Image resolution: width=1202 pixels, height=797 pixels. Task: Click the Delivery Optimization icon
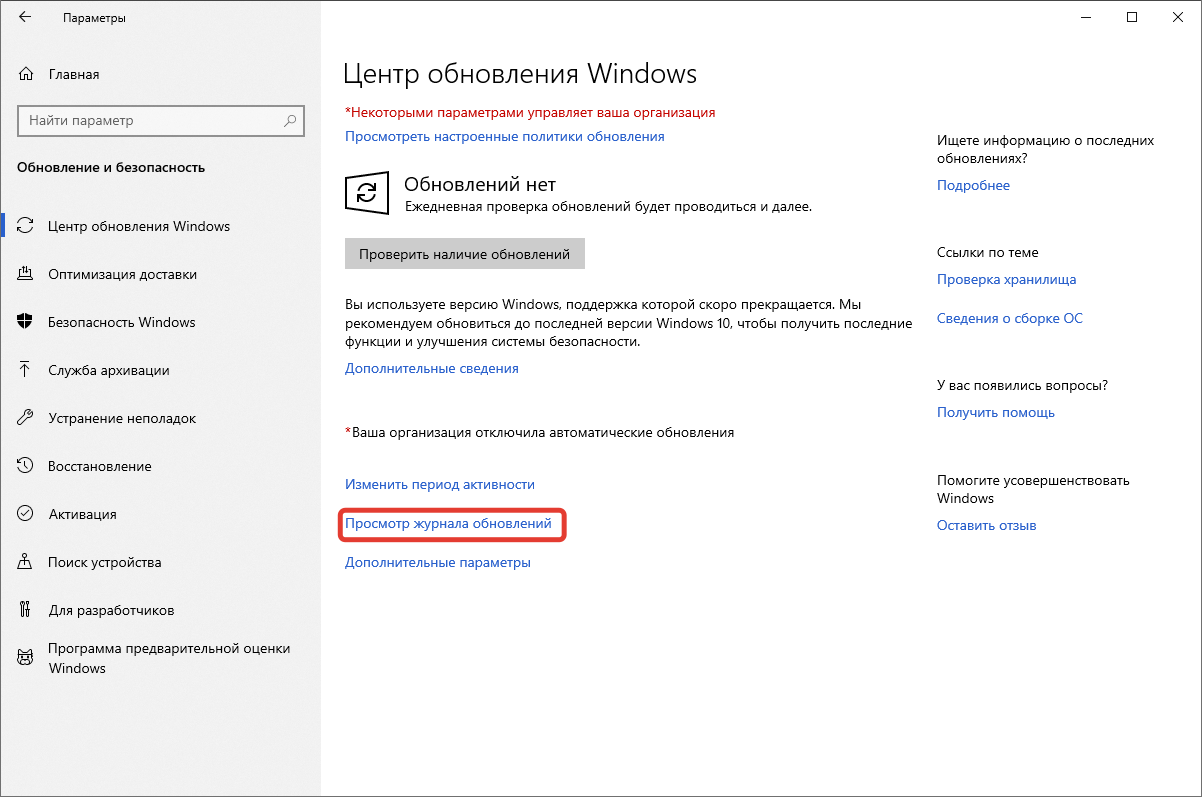point(26,274)
